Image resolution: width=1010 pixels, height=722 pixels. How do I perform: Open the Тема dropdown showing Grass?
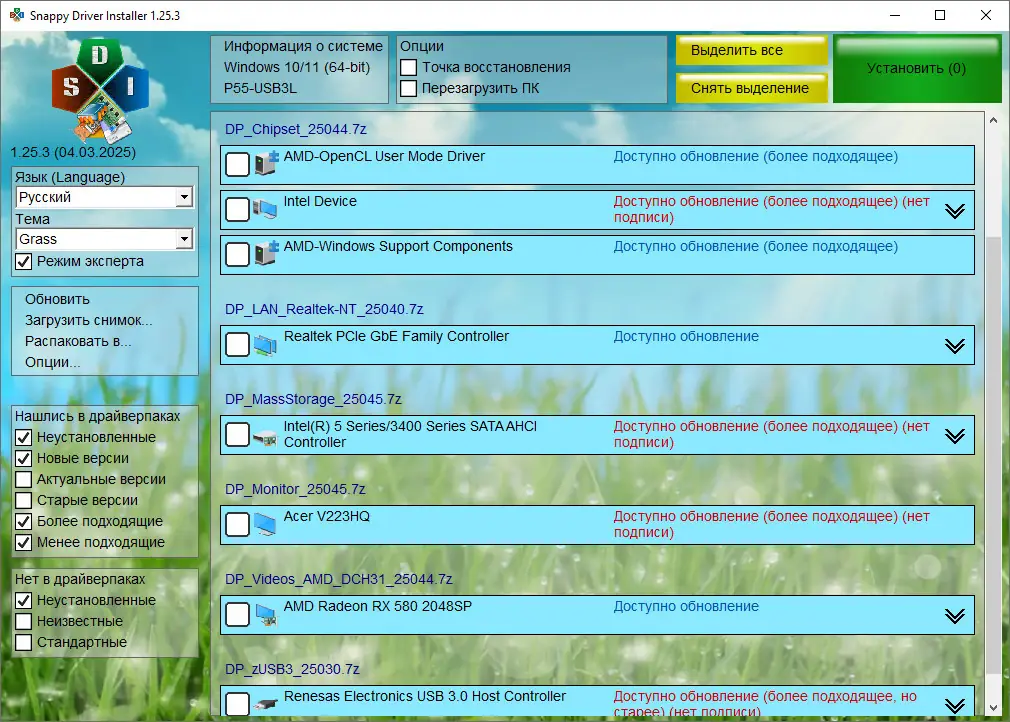(104, 239)
